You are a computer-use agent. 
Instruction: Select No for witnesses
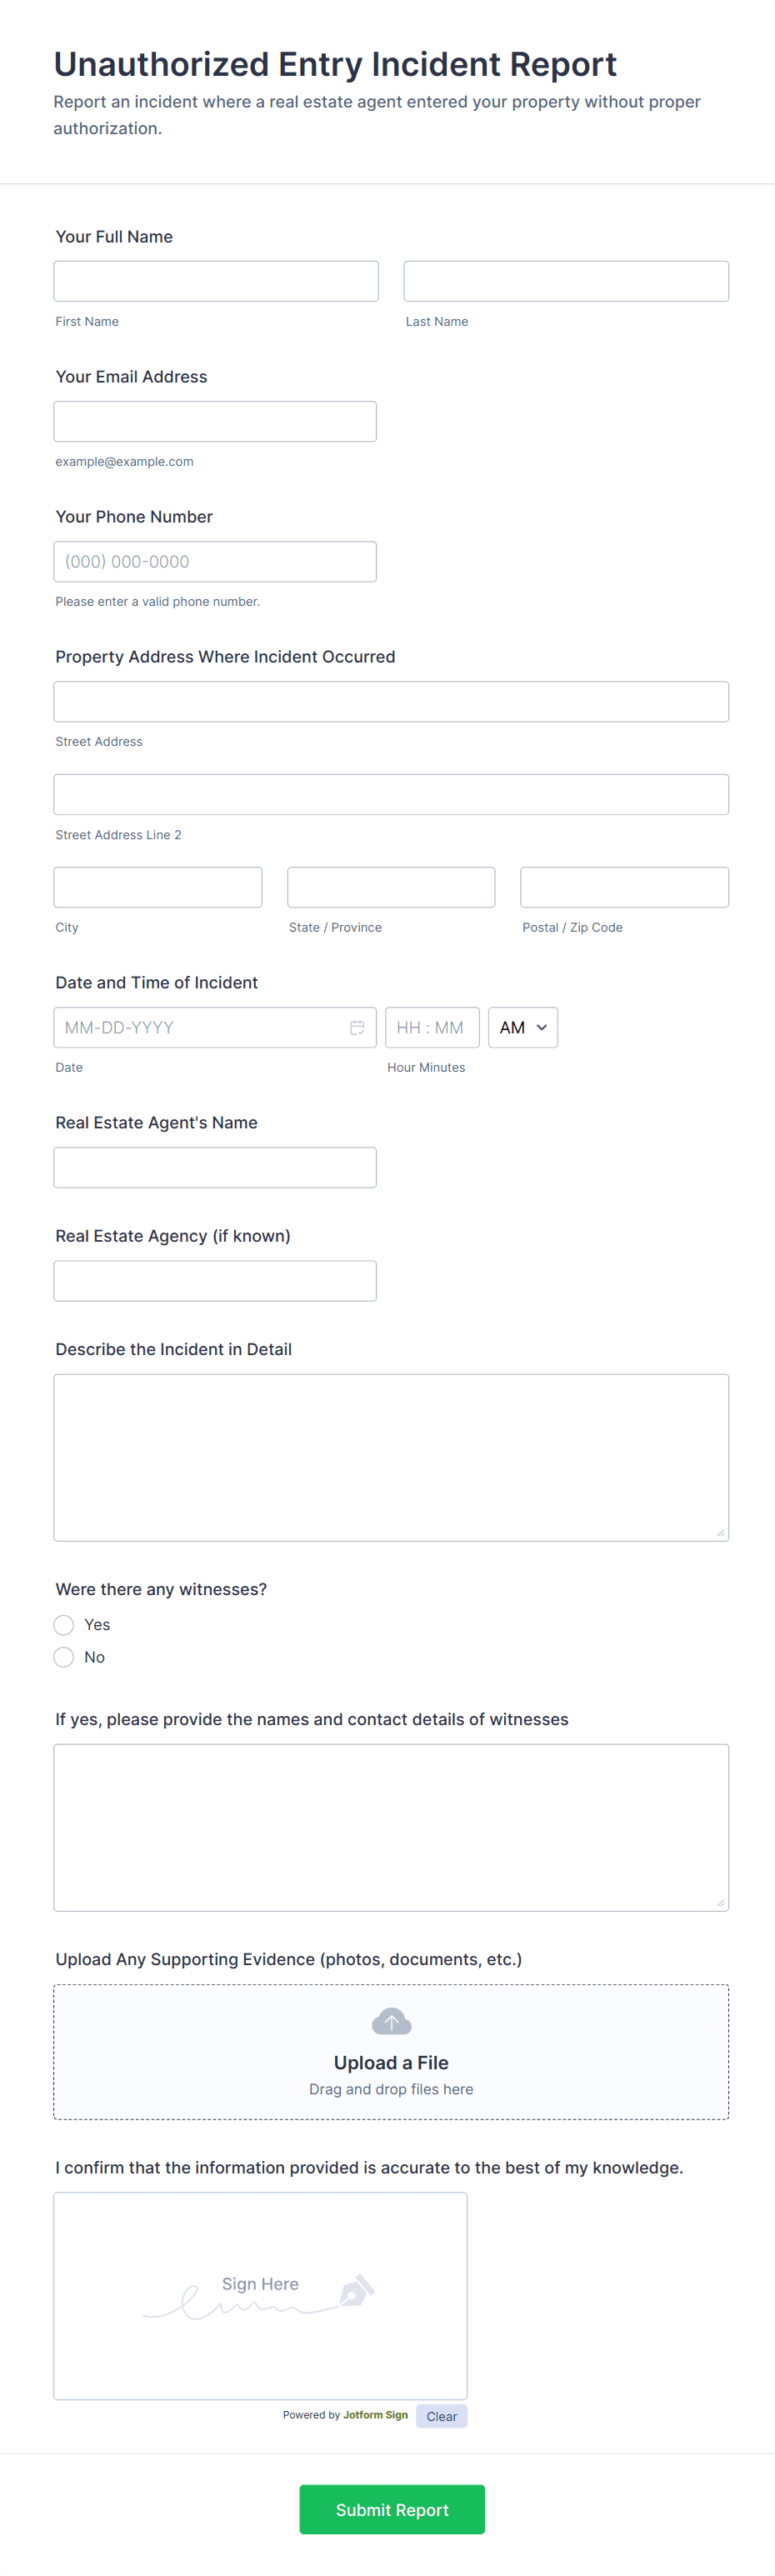tap(64, 1657)
